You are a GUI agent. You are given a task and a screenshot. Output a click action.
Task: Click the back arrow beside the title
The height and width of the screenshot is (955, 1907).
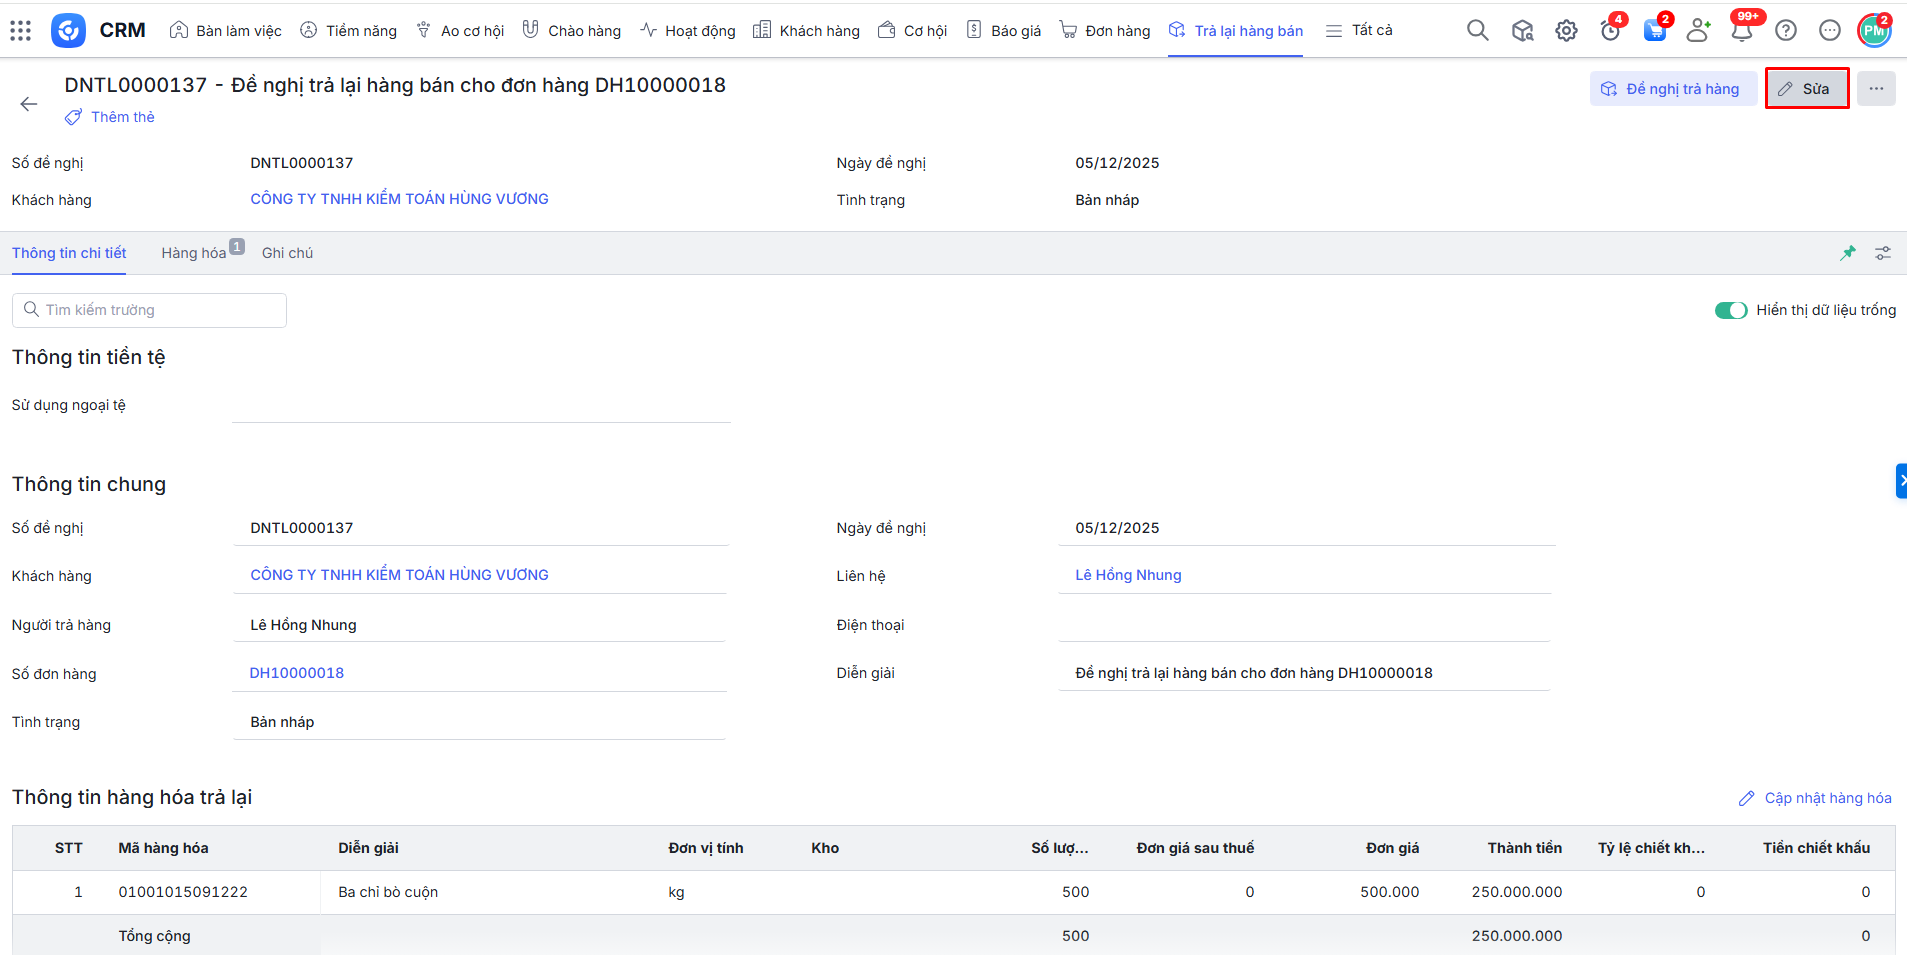pyautogui.click(x=29, y=104)
